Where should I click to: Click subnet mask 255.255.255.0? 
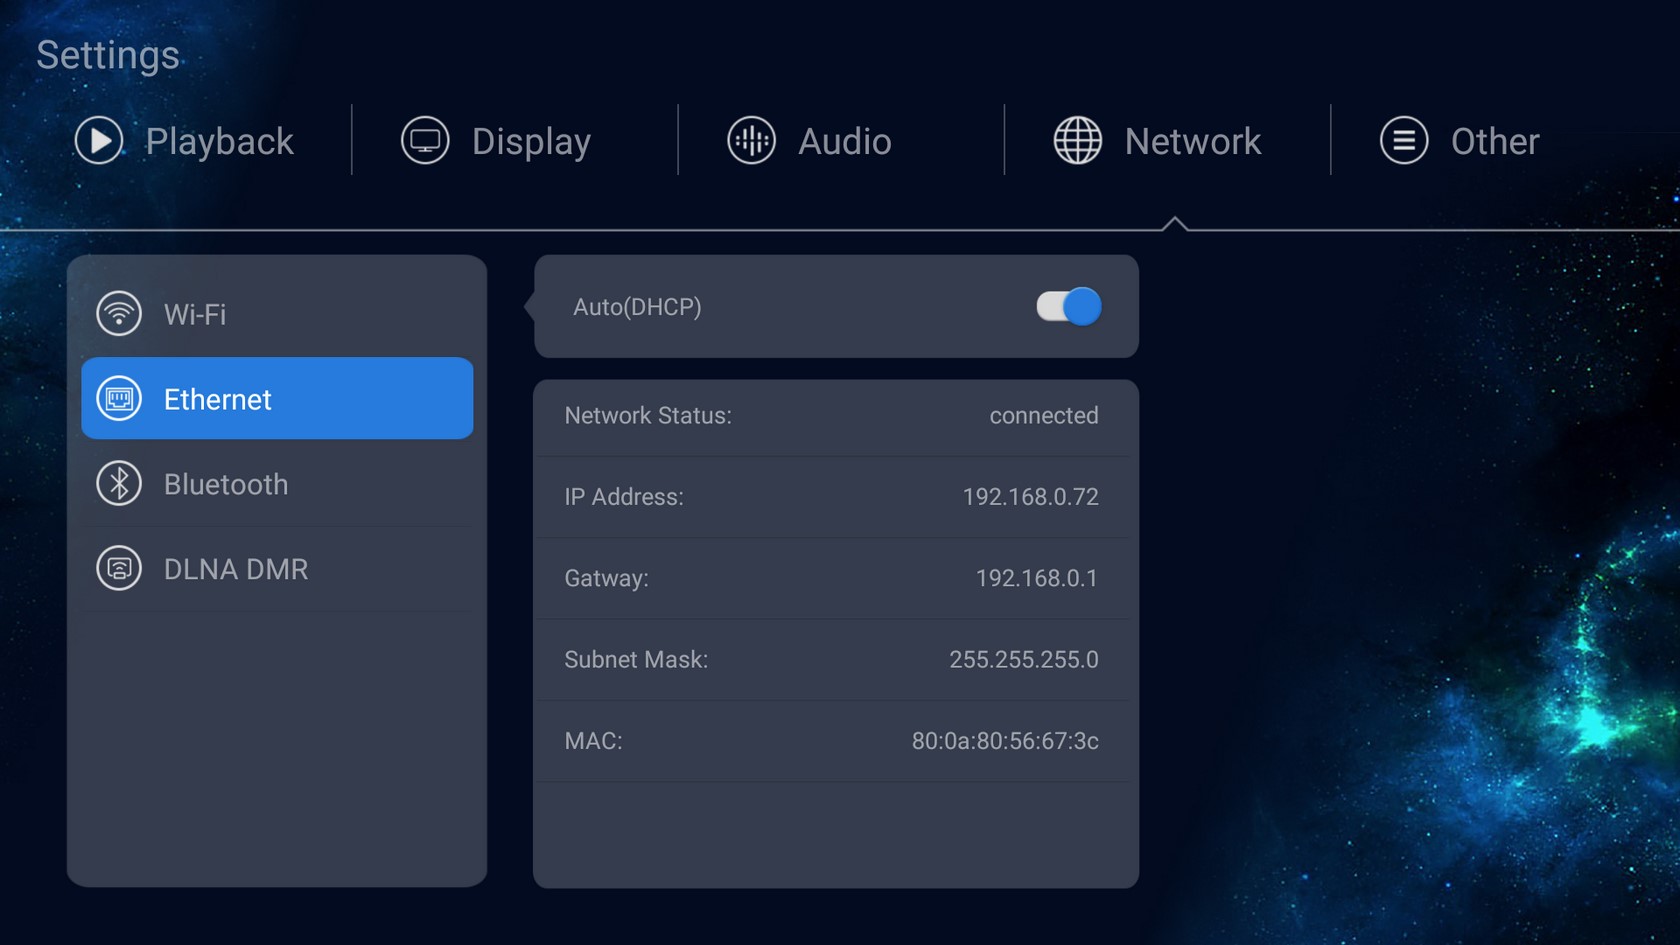[x=1023, y=660]
